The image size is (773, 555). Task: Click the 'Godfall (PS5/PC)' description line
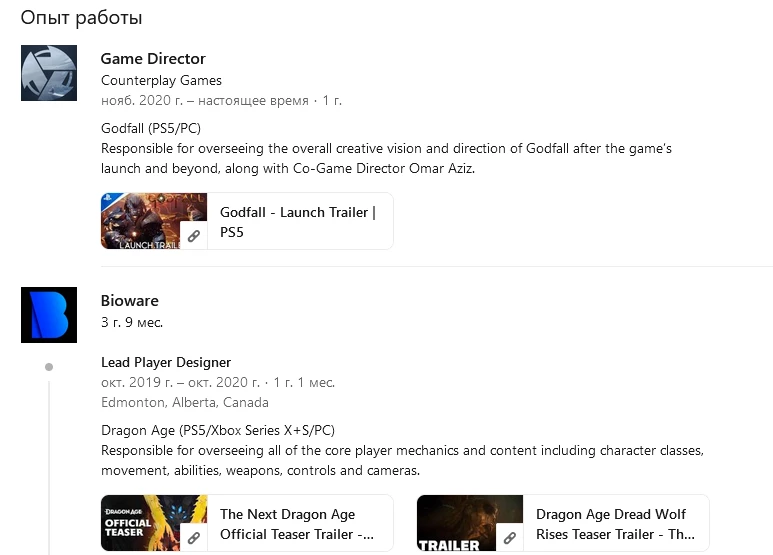151,128
